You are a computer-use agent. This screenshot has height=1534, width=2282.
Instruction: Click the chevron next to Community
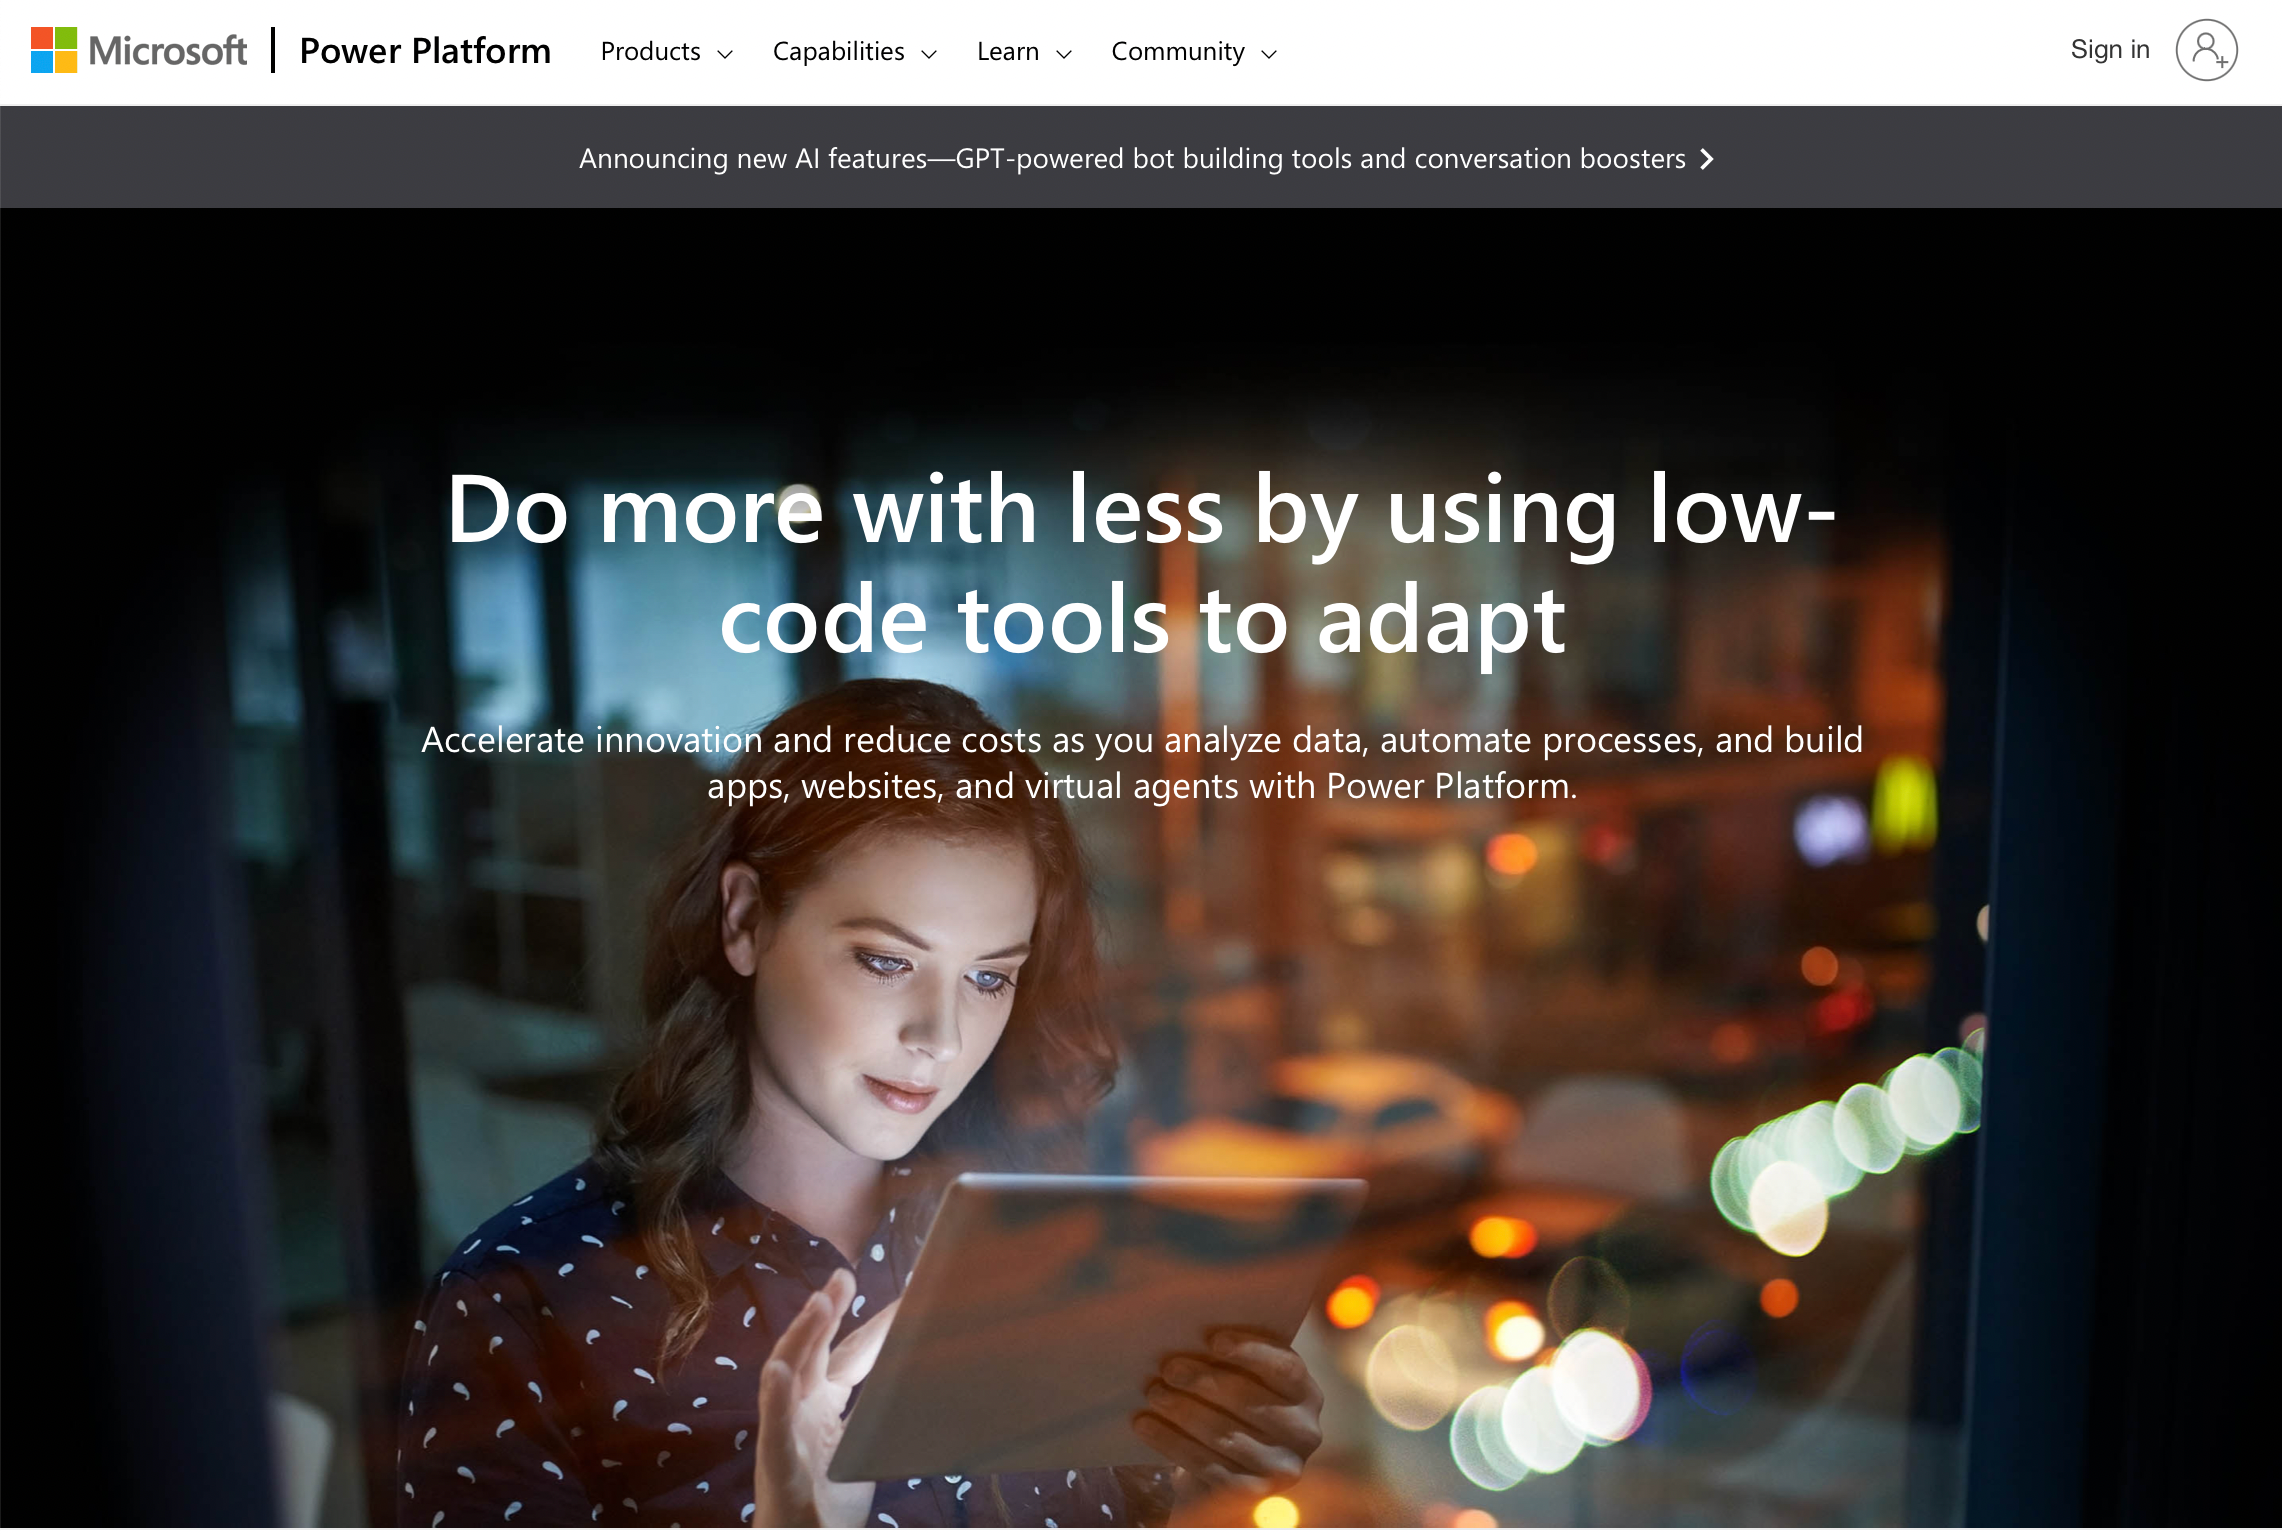[1269, 54]
